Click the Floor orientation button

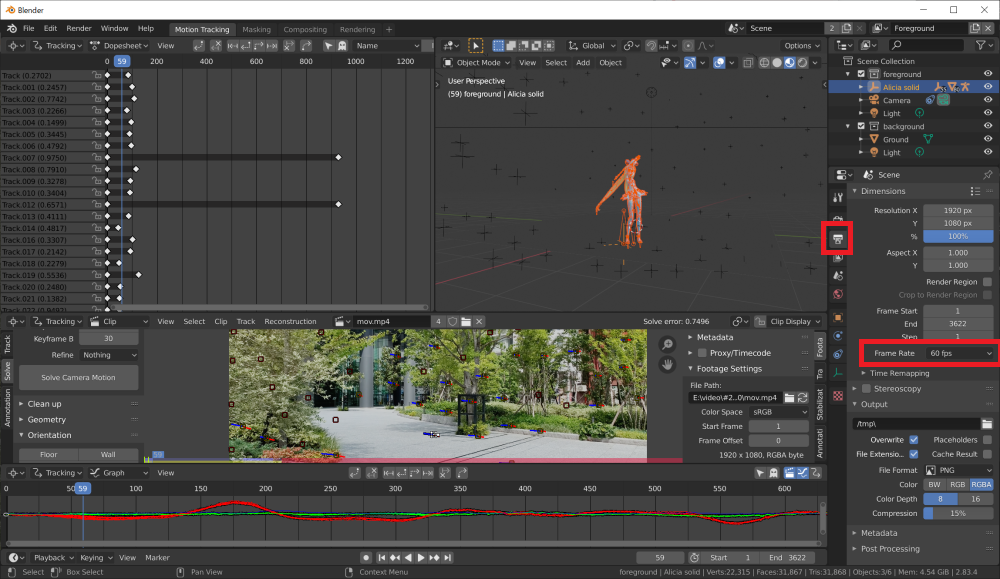(48, 454)
